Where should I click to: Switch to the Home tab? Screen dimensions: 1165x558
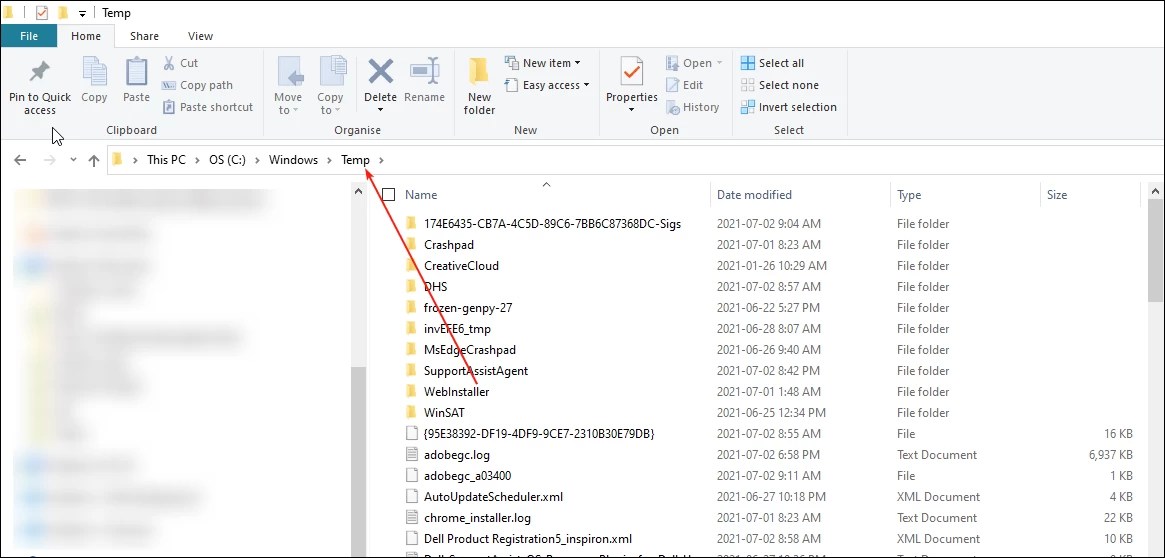[x=85, y=36]
